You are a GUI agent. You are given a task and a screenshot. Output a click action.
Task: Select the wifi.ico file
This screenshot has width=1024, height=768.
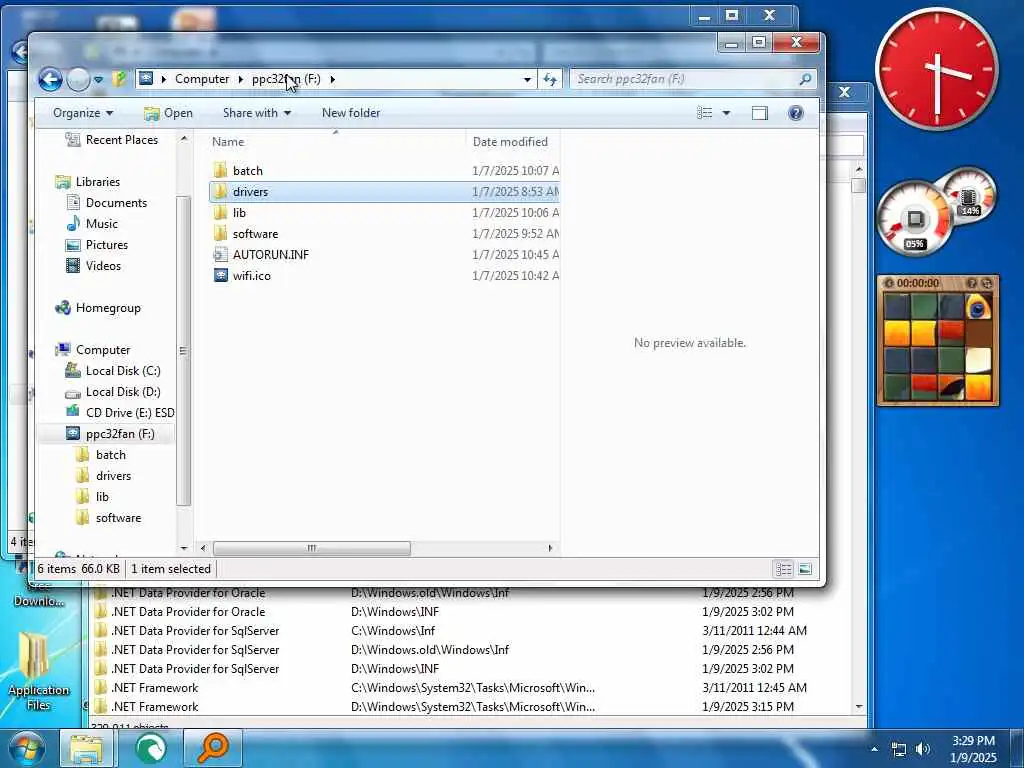pos(251,276)
